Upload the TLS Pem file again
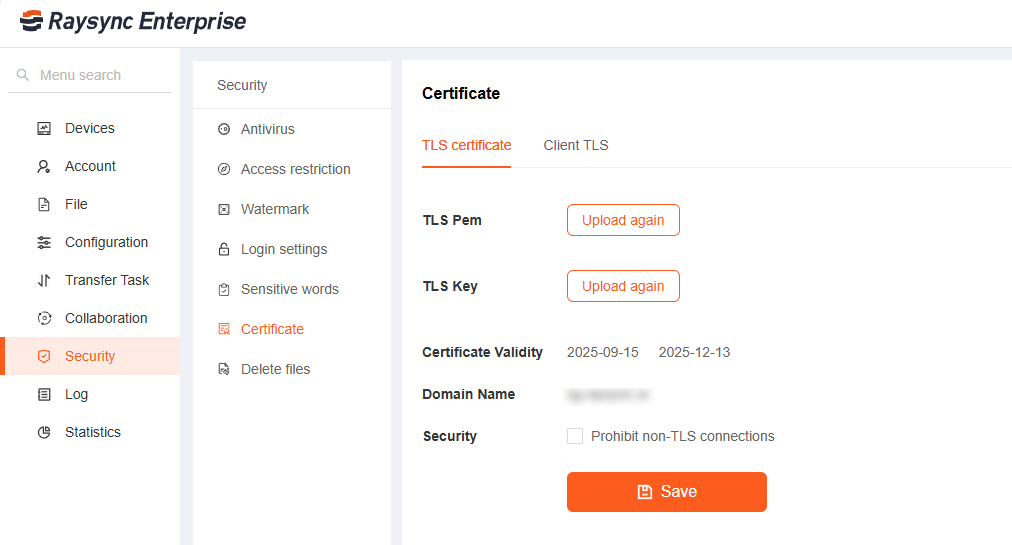Screen dimensions: 1012x545 623,220
